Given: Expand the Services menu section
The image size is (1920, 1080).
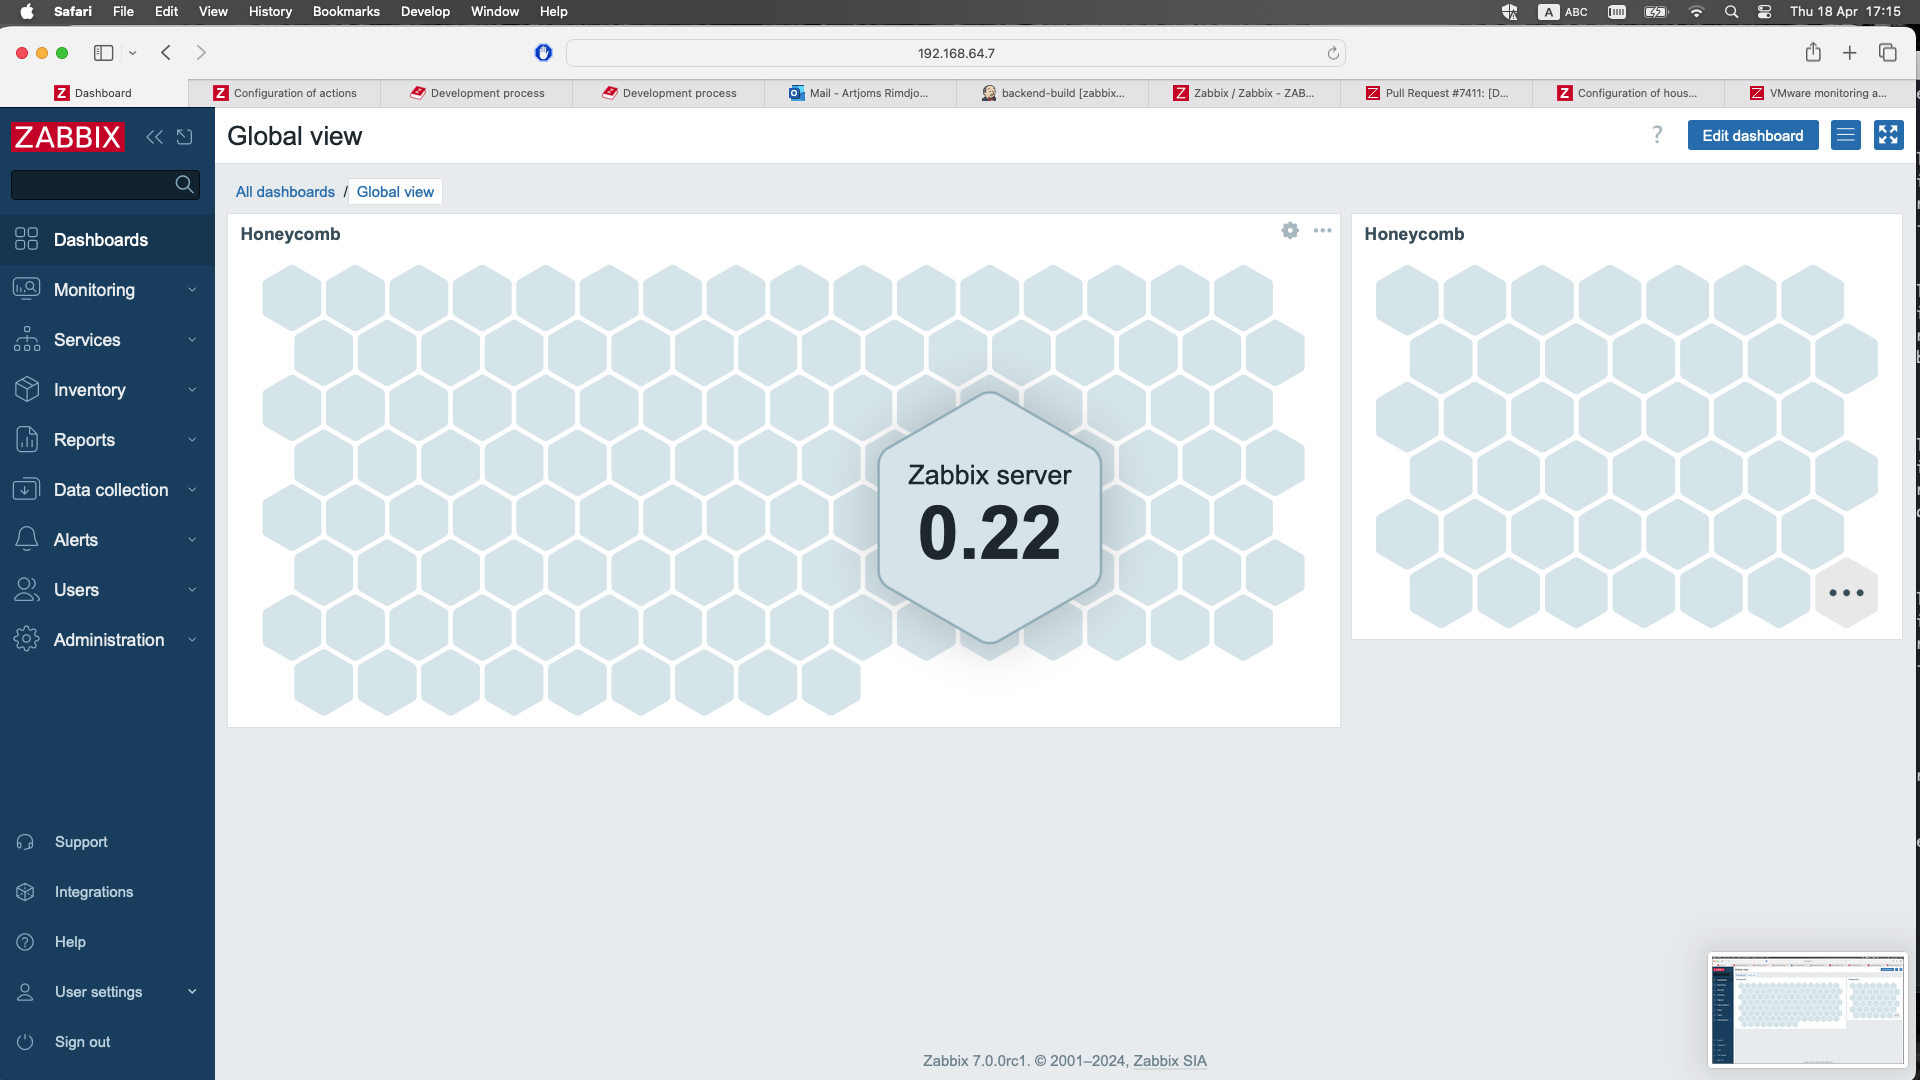Looking at the screenshot, I should coord(107,340).
